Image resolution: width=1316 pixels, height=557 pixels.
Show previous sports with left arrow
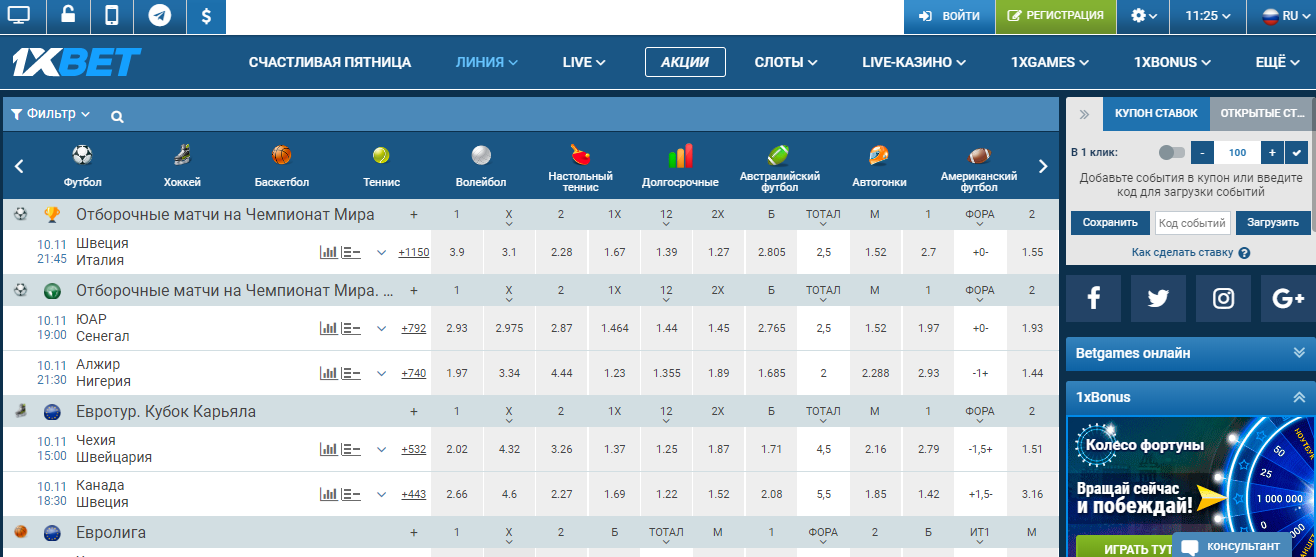pos(19,167)
